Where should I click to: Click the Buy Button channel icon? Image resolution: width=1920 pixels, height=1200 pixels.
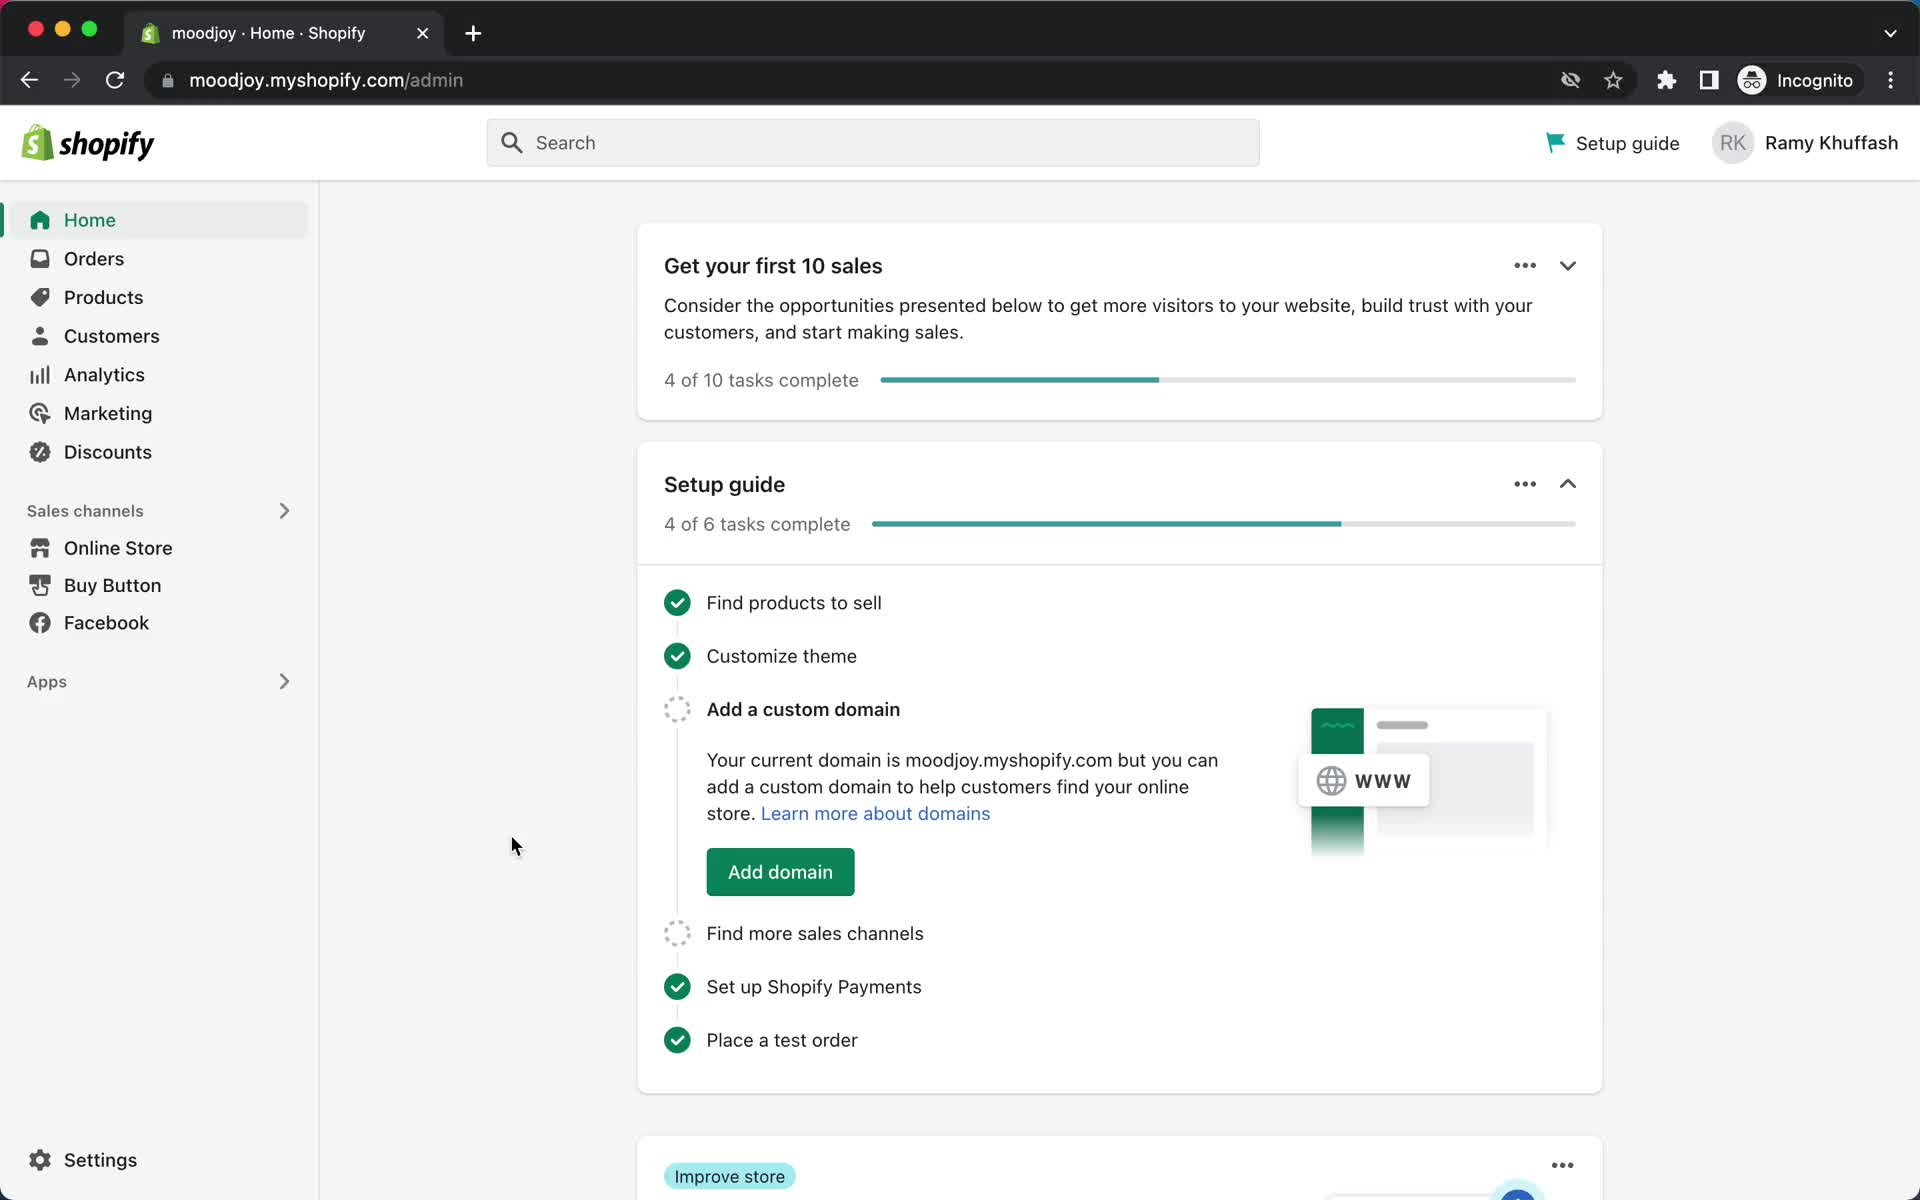pos(40,585)
